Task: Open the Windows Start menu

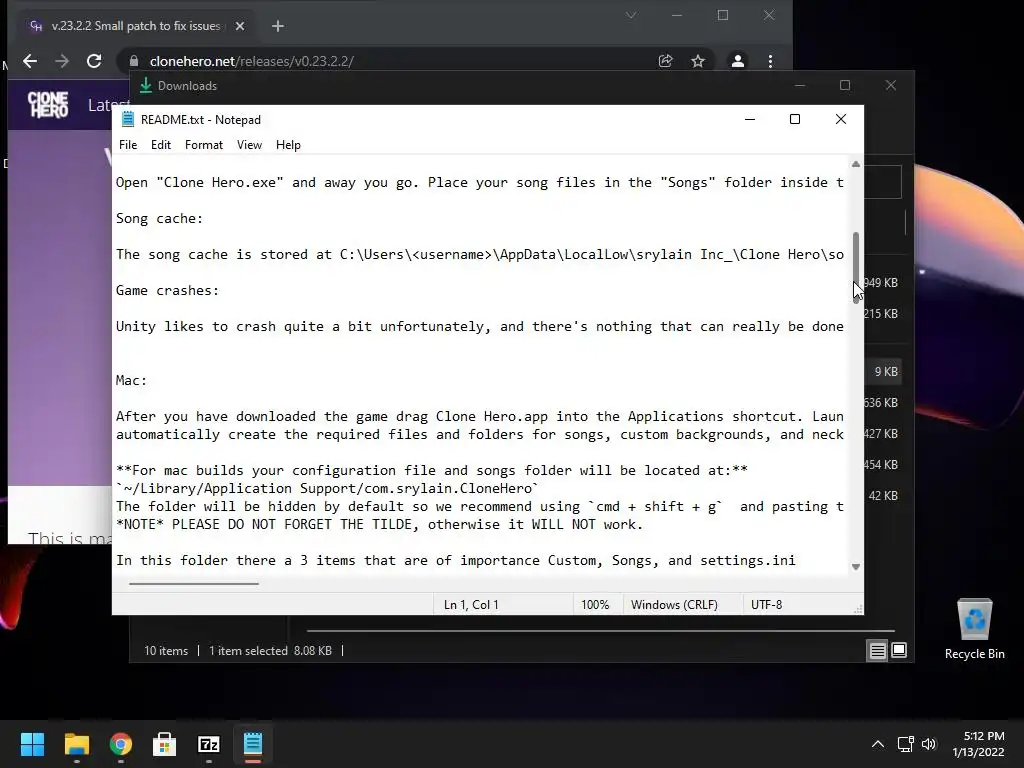Action: (32, 744)
